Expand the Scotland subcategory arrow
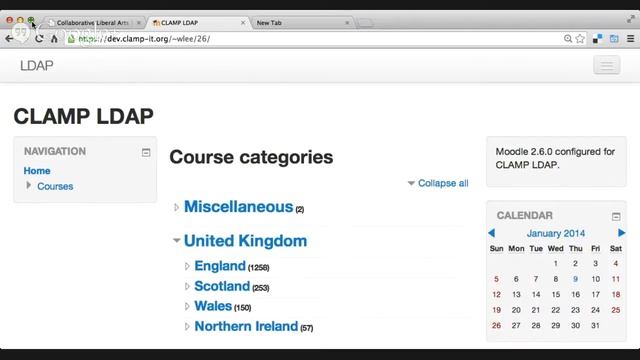The image size is (640, 360). click(x=187, y=286)
